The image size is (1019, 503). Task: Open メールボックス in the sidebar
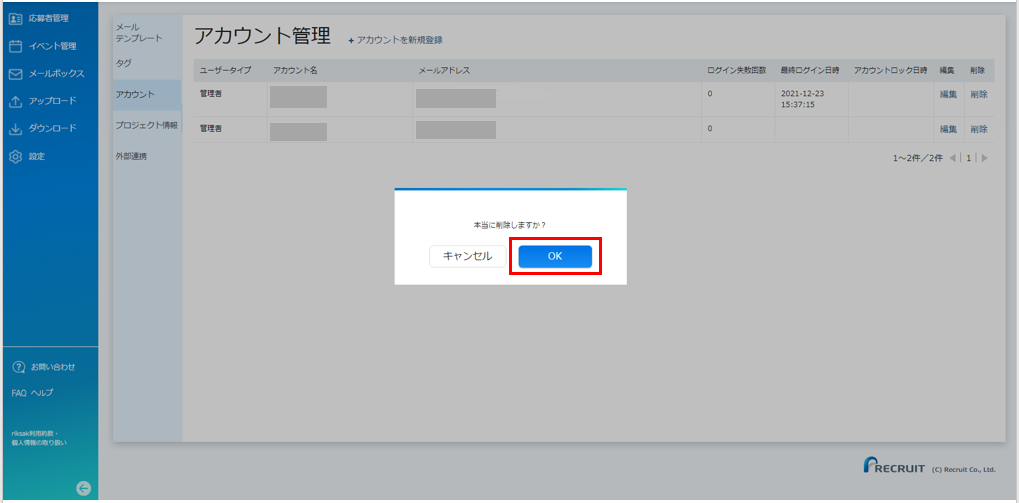(x=57, y=74)
